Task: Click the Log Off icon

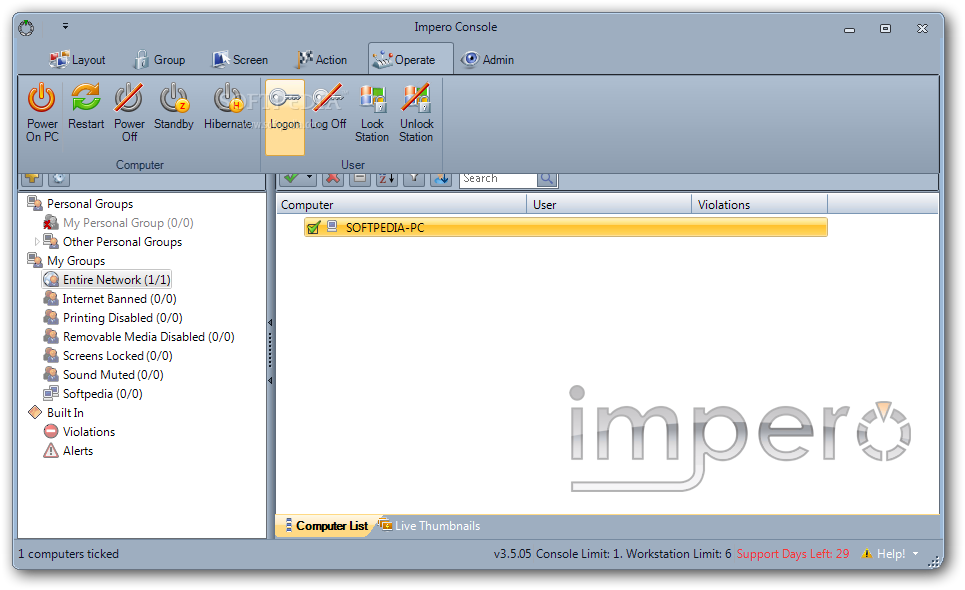Action: [x=328, y=98]
